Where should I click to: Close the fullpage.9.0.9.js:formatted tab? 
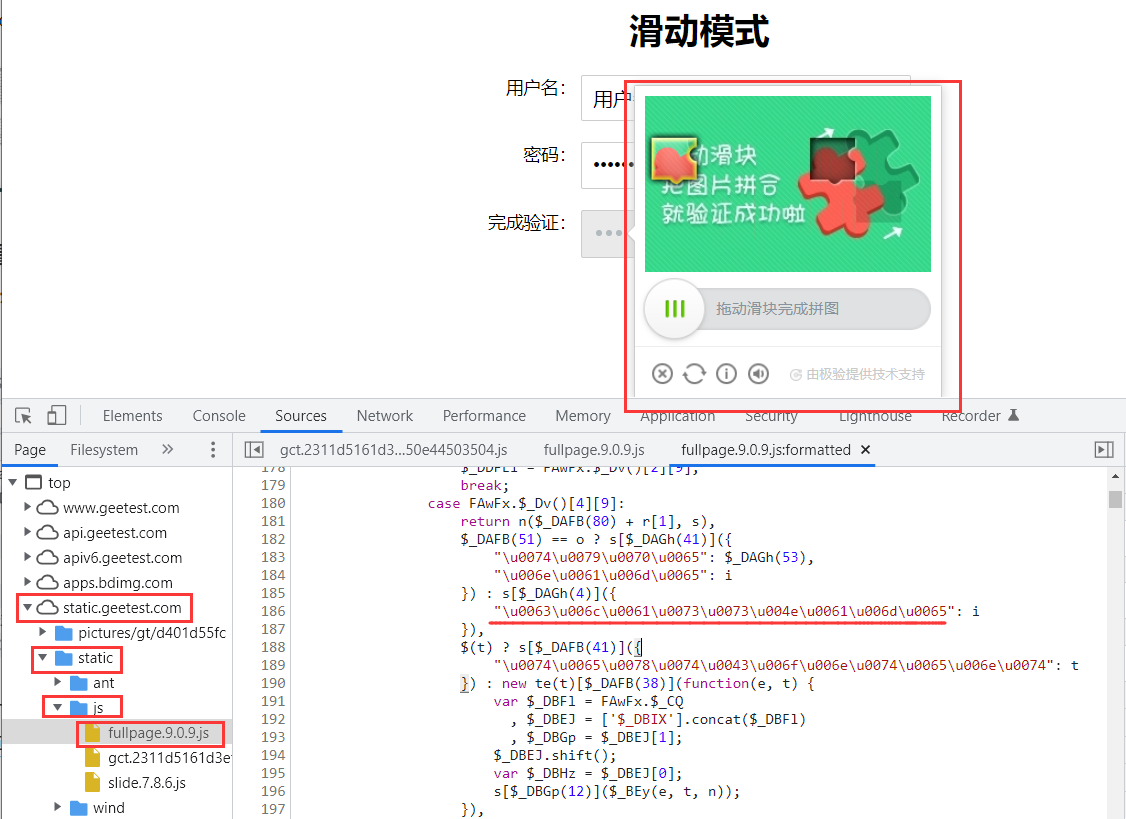tap(866, 450)
